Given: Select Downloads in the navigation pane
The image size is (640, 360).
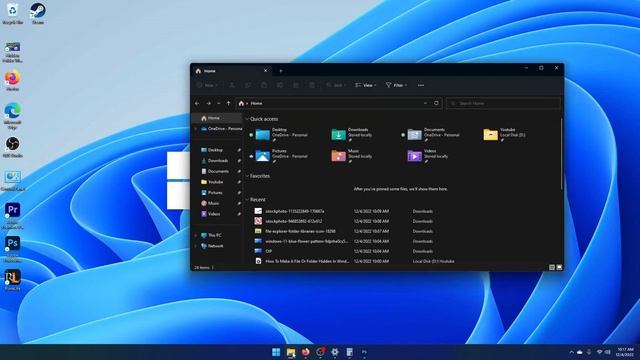Looking at the screenshot, I should (x=218, y=161).
